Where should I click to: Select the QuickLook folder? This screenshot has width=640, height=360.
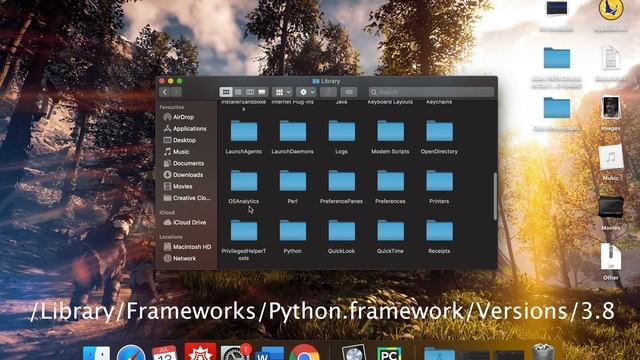click(x=342, y=231)
